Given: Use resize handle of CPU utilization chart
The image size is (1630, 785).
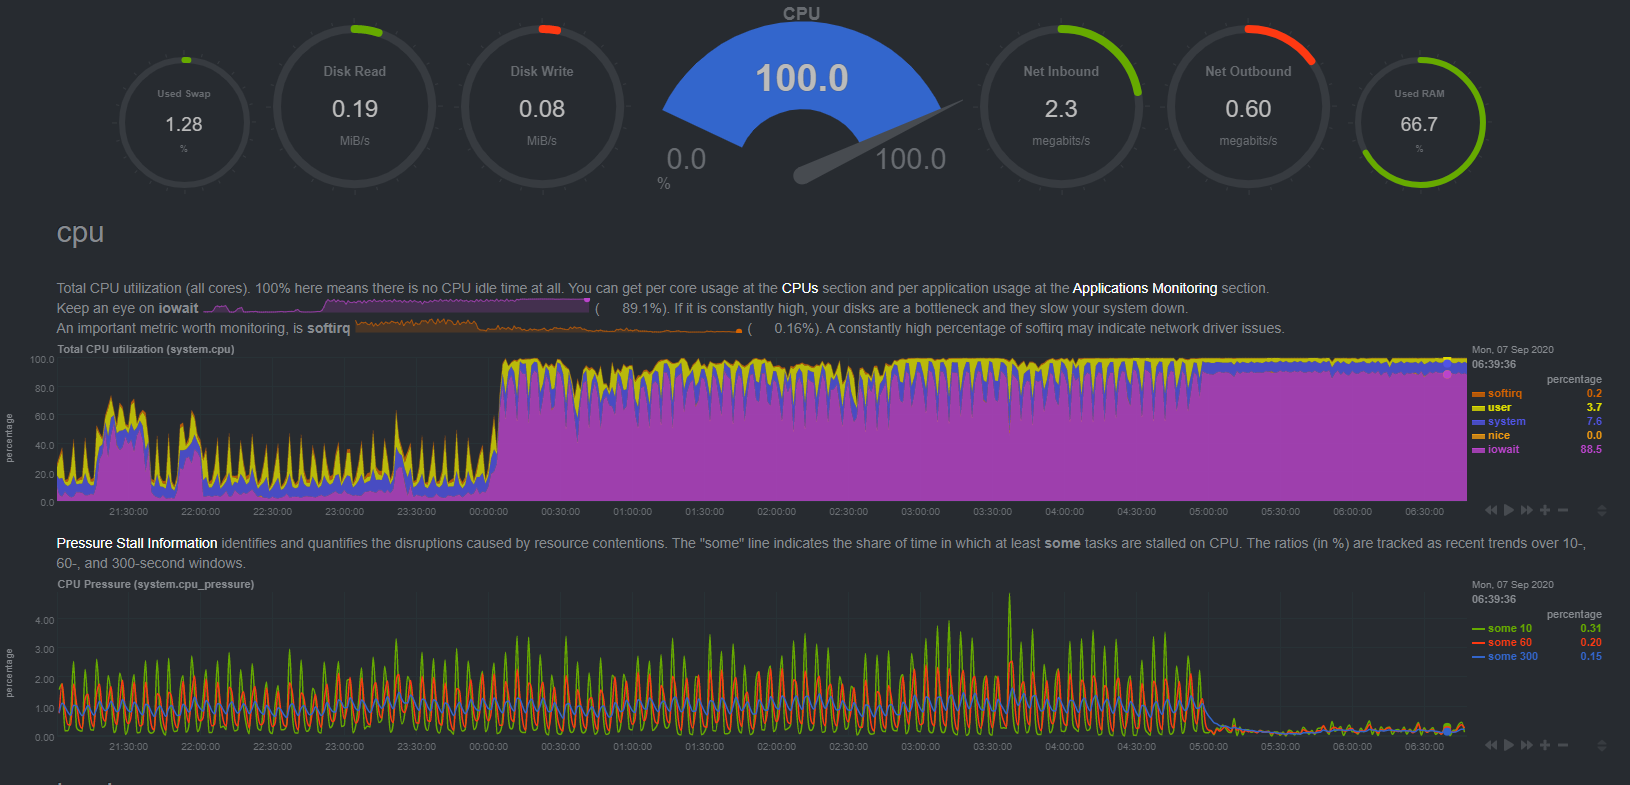Looking at the screenshot, I should [x=1601, y=511].
